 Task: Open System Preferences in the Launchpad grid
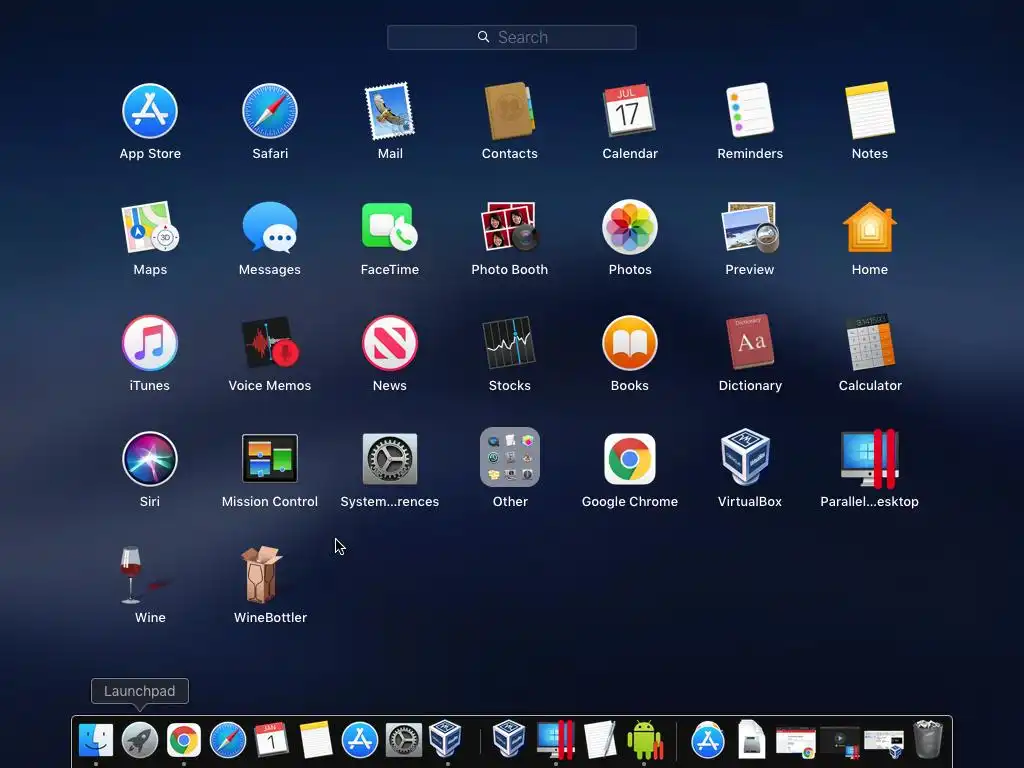coord(390,458)
